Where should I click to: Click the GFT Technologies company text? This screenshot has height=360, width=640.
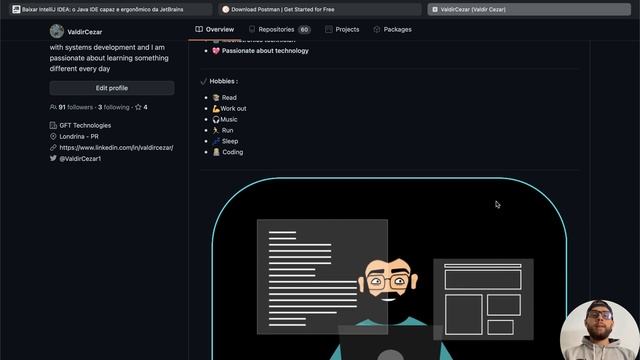pyautogui.click(x=85, y=125)
